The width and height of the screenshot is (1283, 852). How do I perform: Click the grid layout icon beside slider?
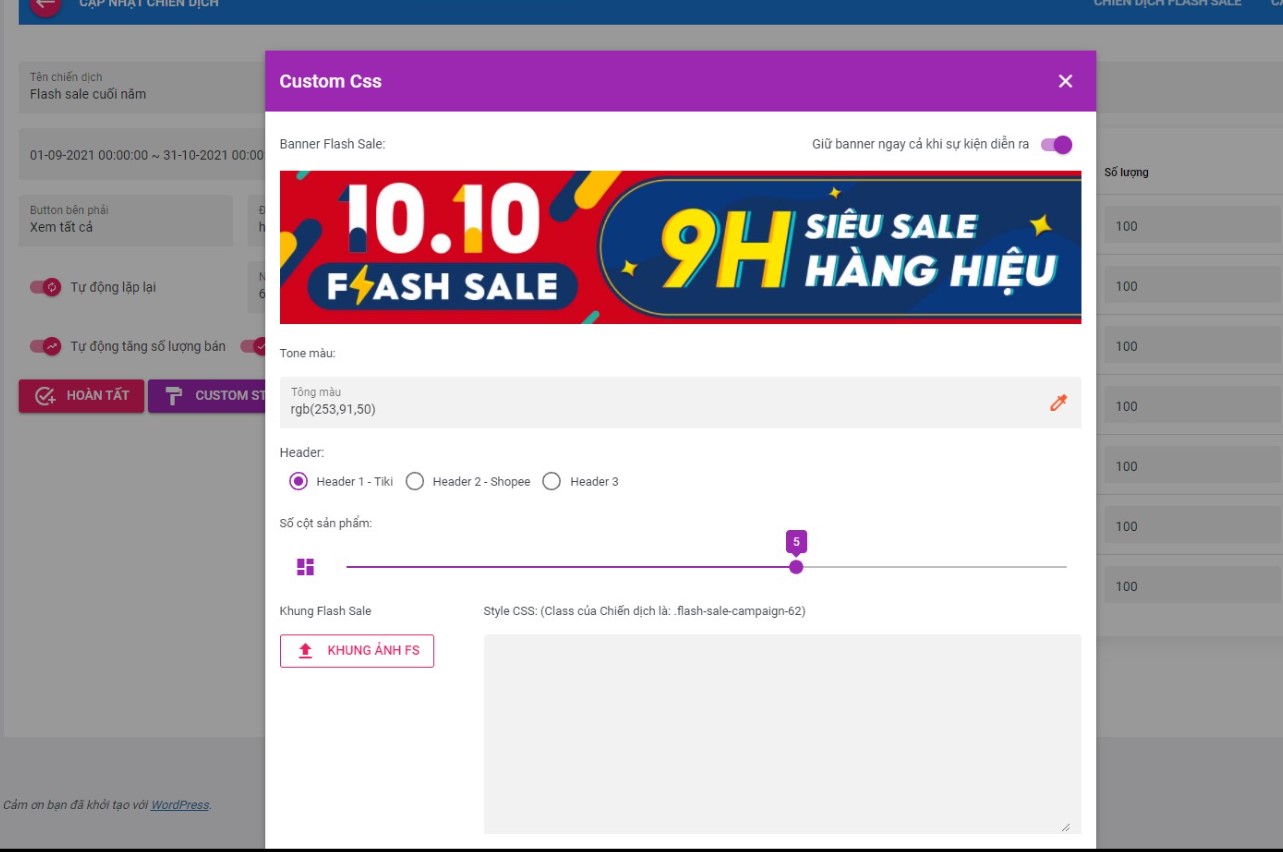coord(305,567)
